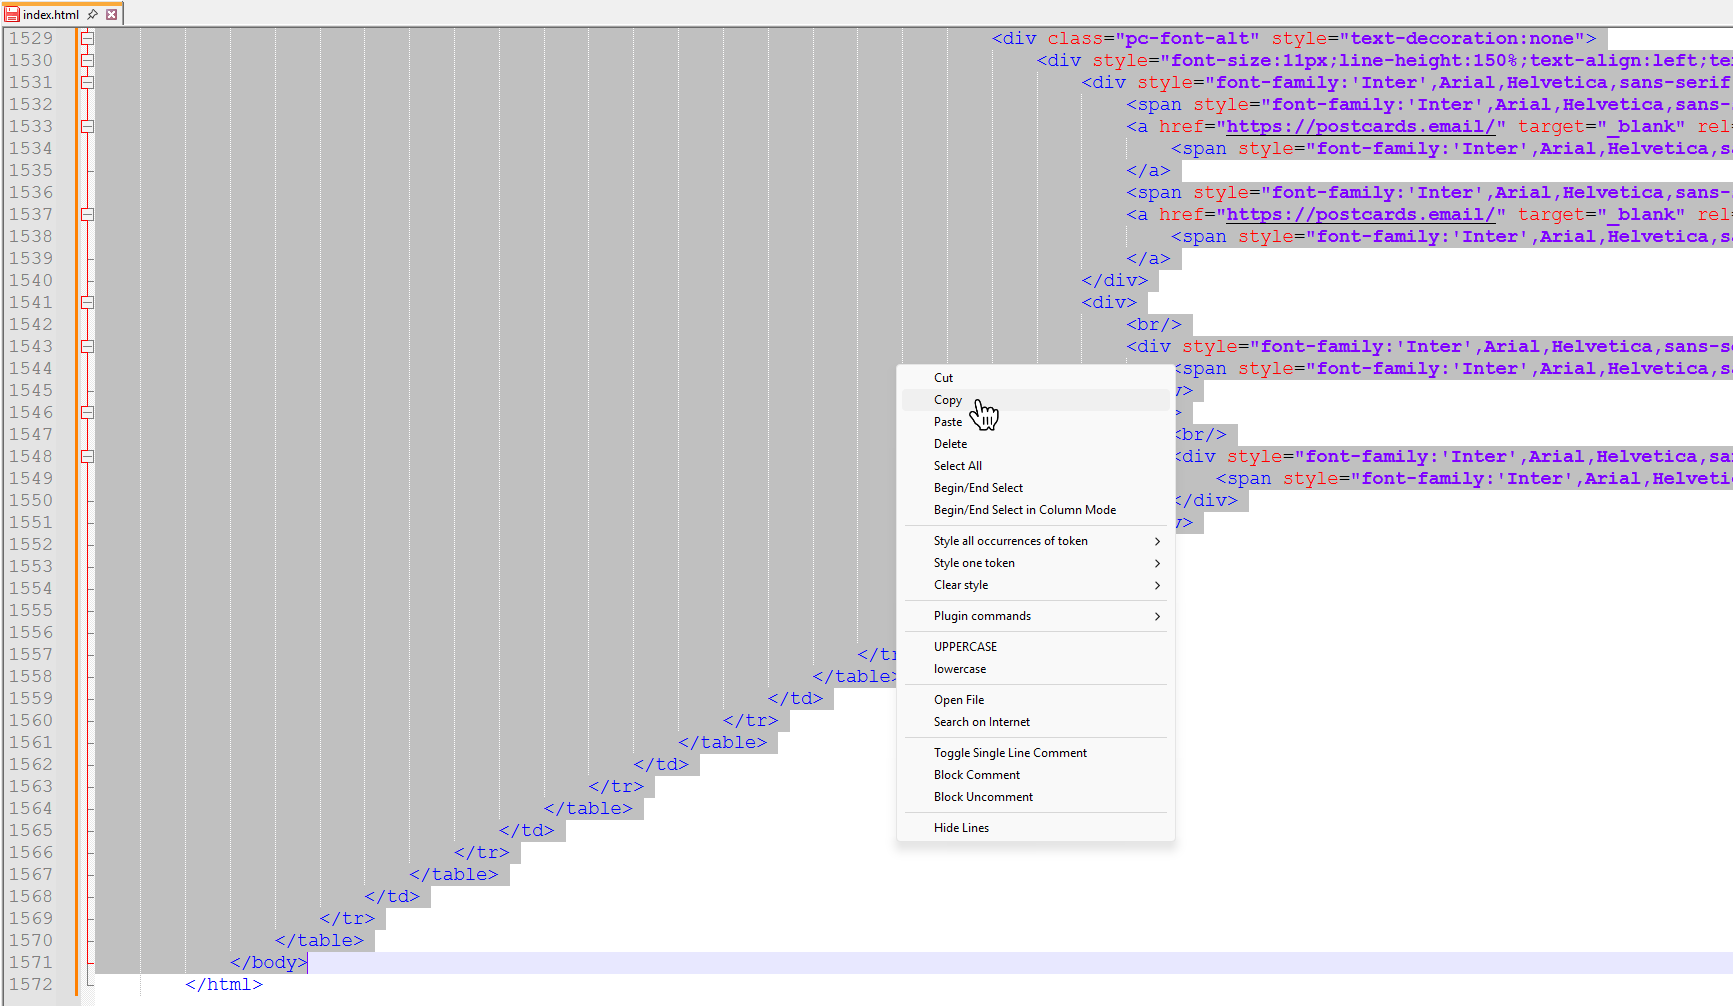Screen dimensions: 1733x1006
Task: Choose Paste from the context menu
Action: point(1036,422)
